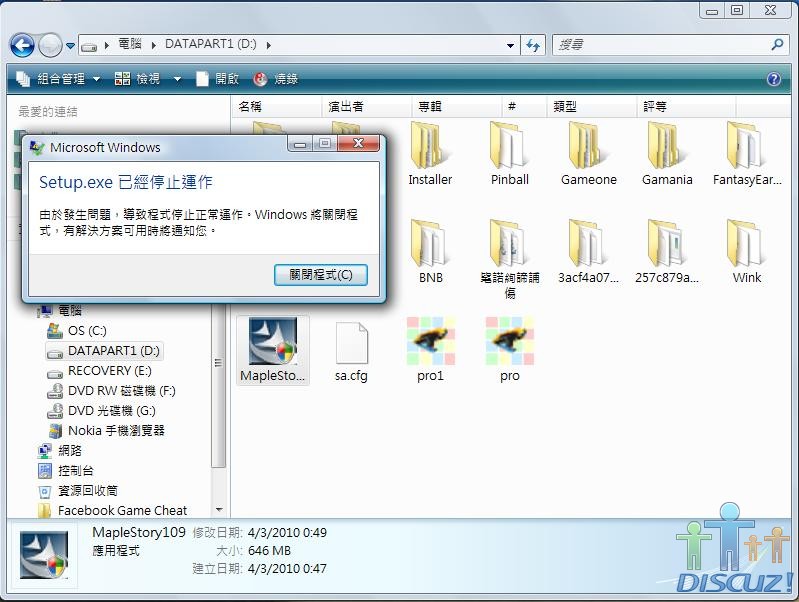Select the Installer folder
The image size is (799, 602).
click(x=430, y=153)
